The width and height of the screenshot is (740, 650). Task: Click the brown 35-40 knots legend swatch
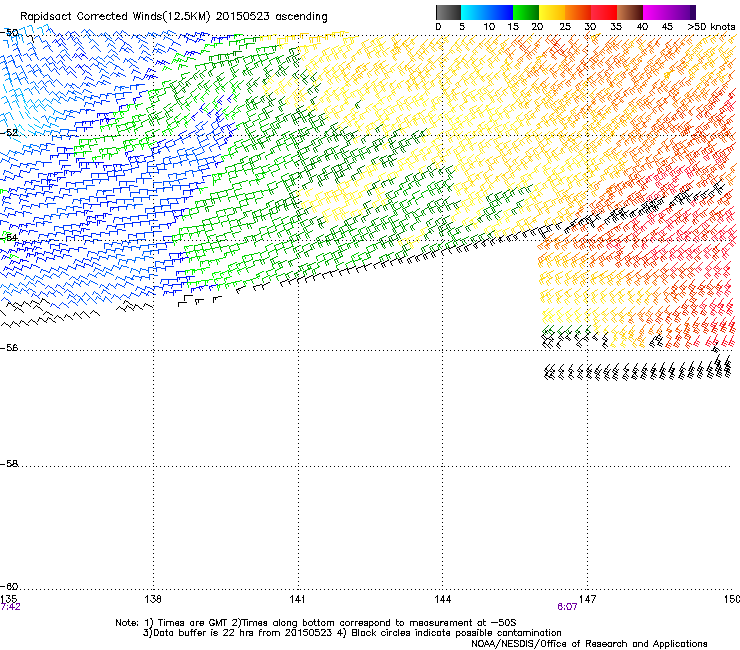630,12
